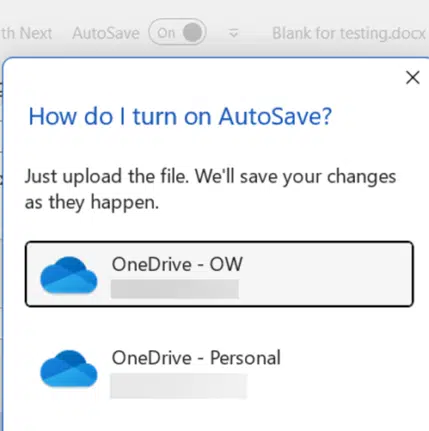The height and width of the screenshot is (431, 429).
Task: Click the redacted account under OneDrive - Personal
Action: pyautogui.click(x=179, y=386)
